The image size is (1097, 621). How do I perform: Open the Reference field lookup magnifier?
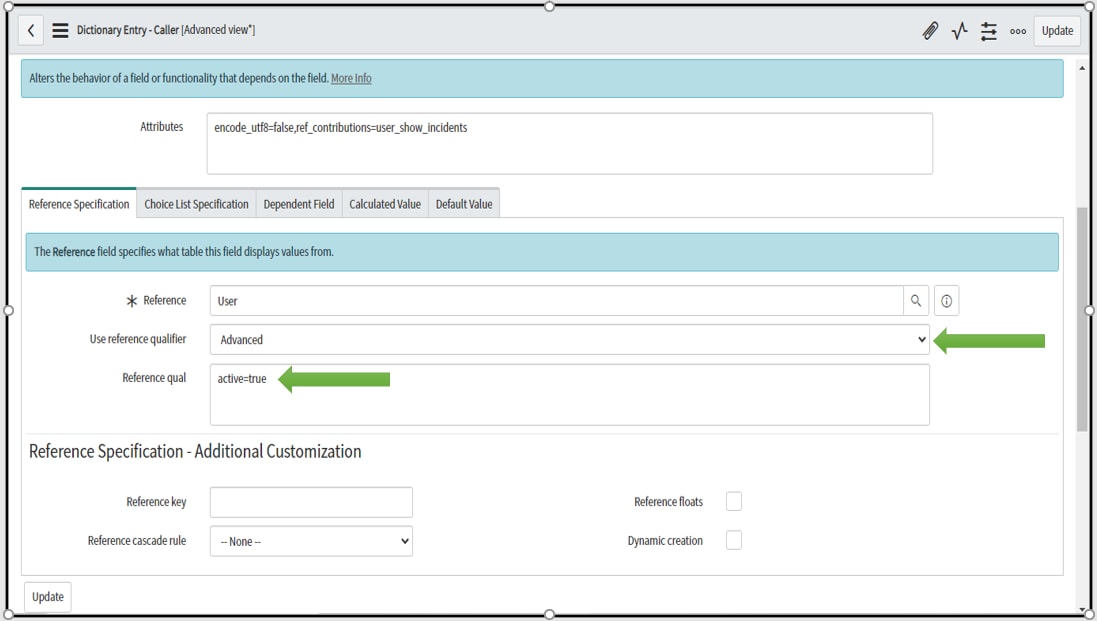click(x=916, y=300)
